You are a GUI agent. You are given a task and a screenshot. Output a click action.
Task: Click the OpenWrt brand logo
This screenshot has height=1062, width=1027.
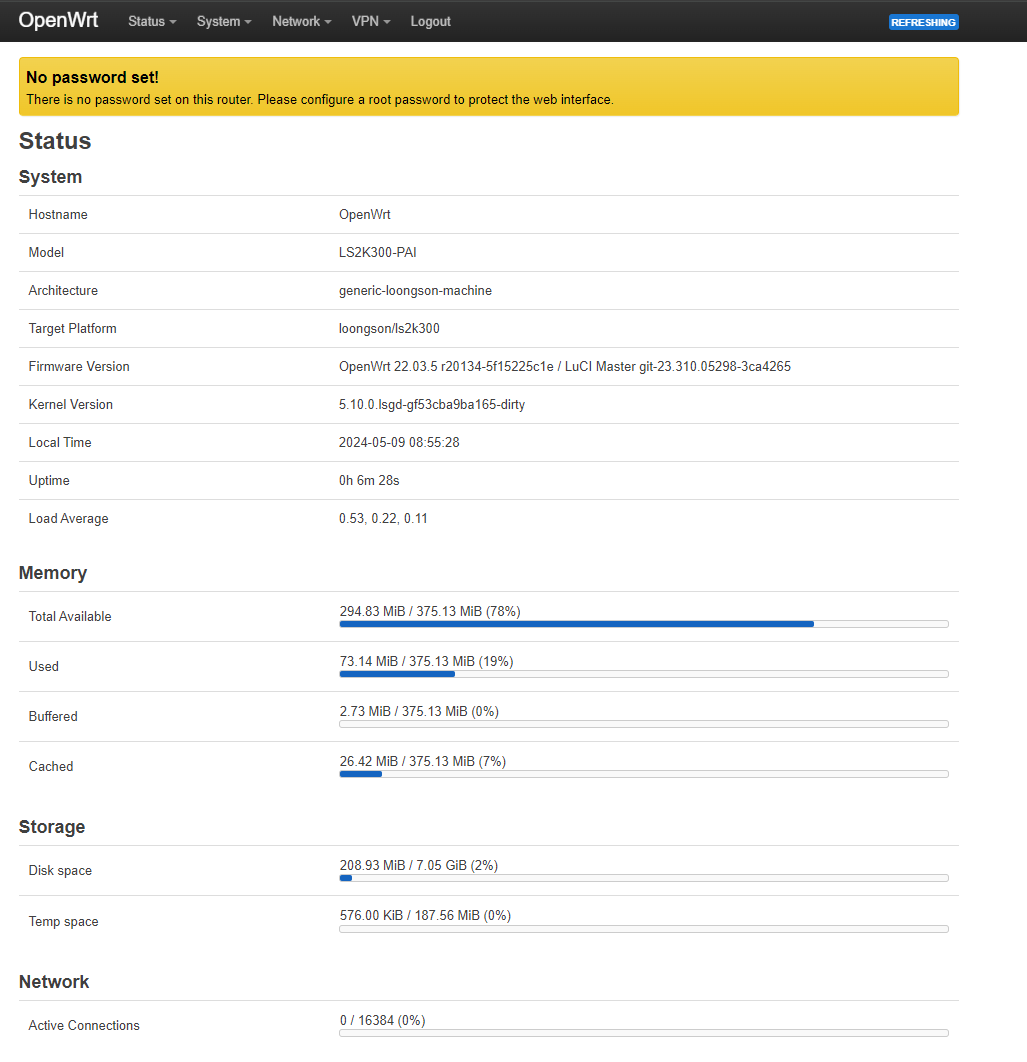click(x=58, y=20)
